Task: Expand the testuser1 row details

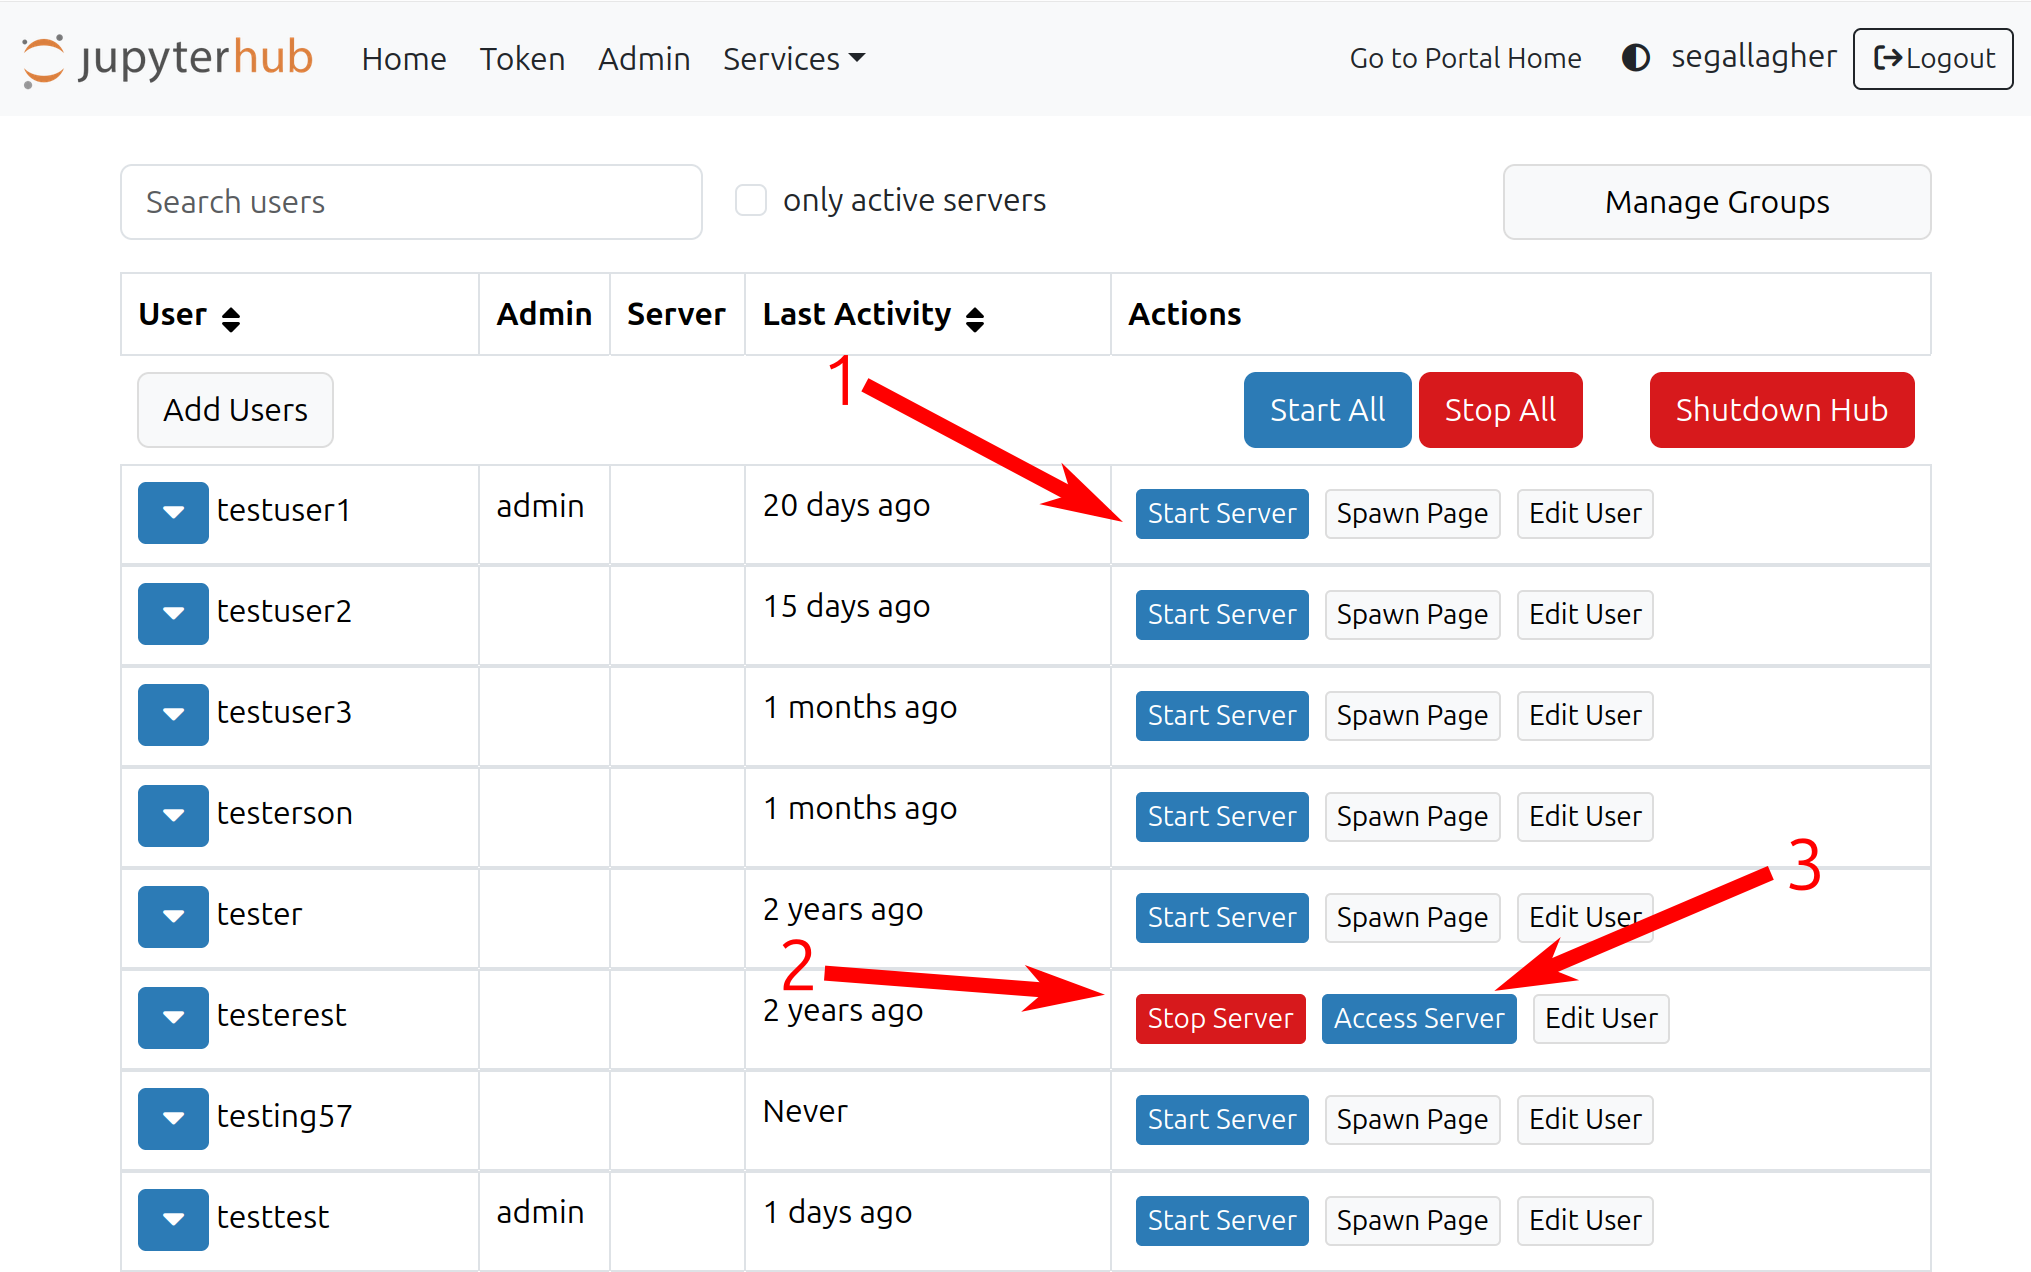Action: [173, 512]
